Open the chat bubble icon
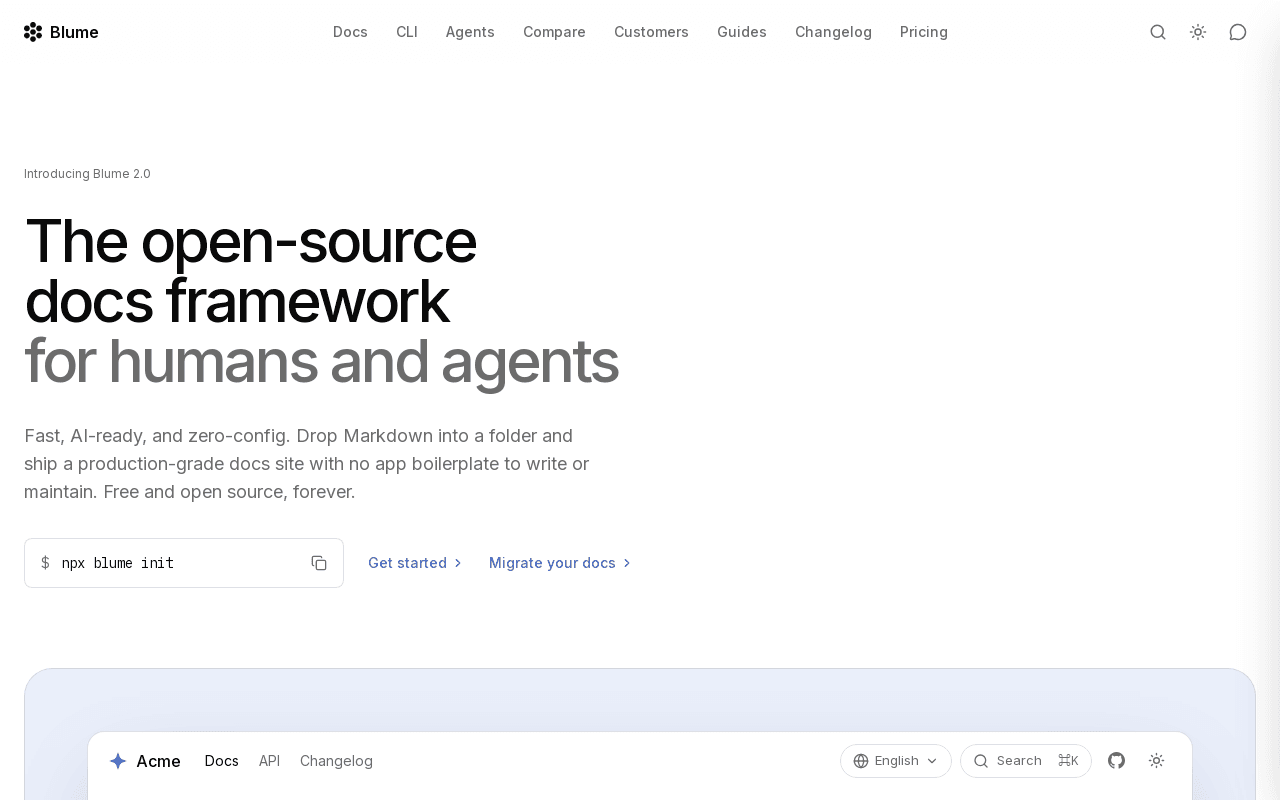Viewport: 1280px width, 800px height. pyautogui.click(x=1238, y=32)
